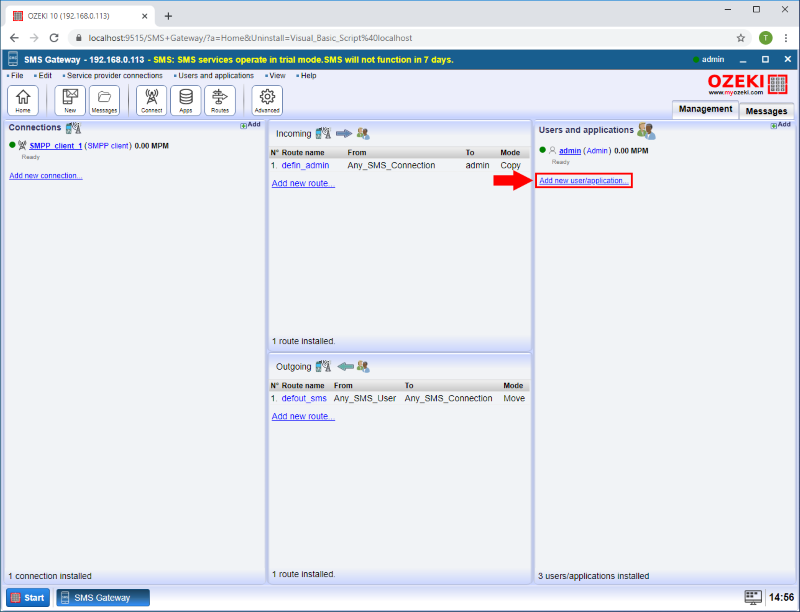Click Any_SMS_User in Outgoing route row

coord(365,398)
